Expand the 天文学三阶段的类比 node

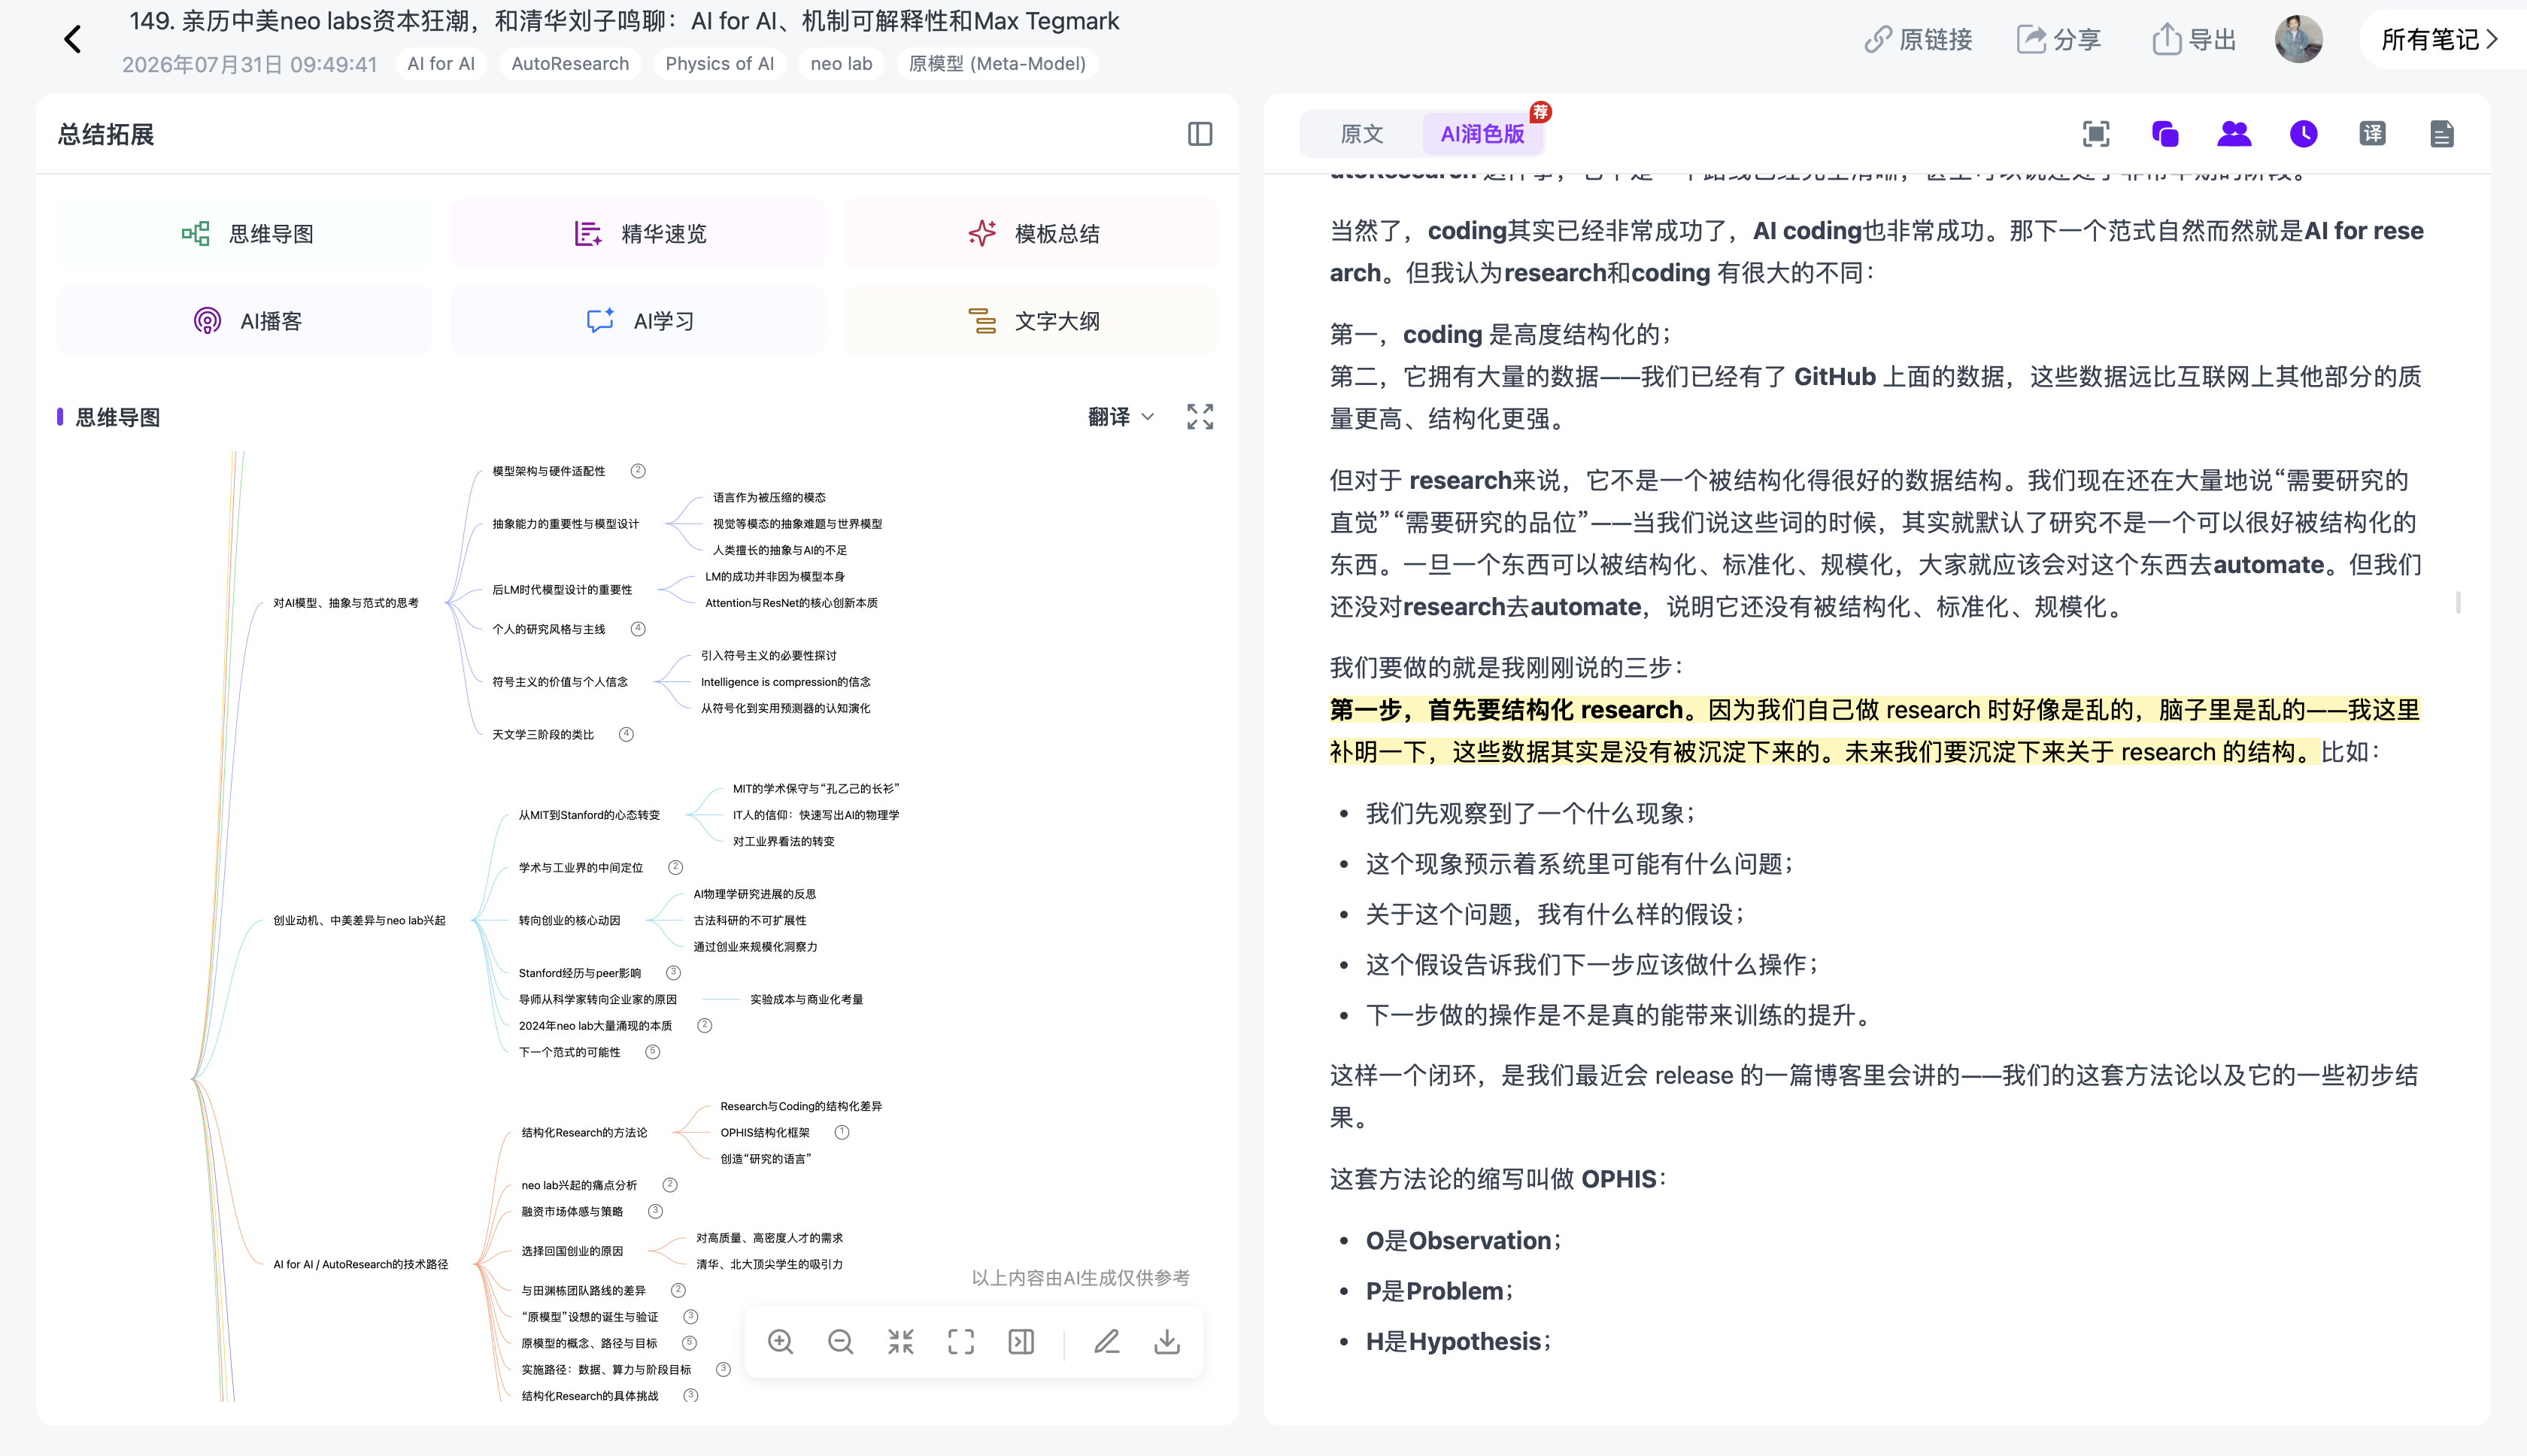[x=626, y=734]
